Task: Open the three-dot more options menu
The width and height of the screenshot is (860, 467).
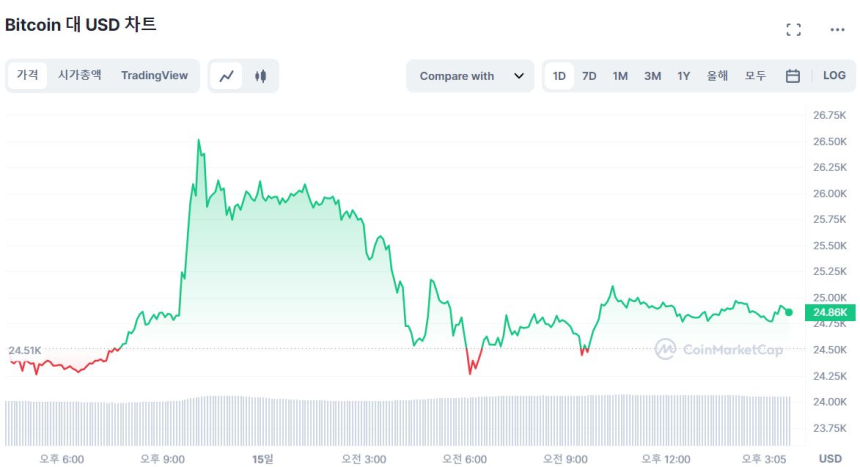Action: coord(837,30)
